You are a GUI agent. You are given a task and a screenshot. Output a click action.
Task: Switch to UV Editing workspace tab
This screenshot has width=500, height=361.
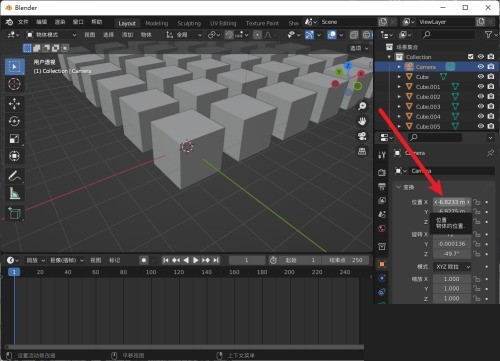(223, 23)
